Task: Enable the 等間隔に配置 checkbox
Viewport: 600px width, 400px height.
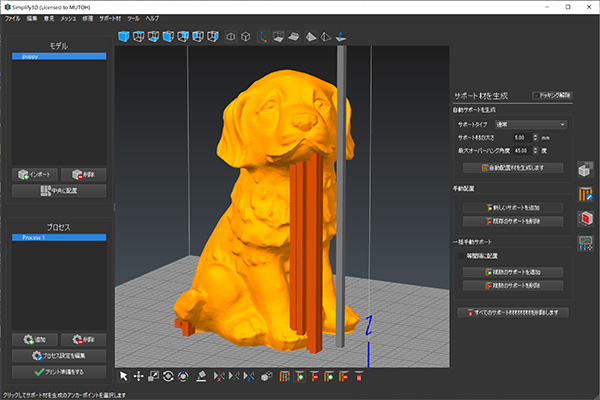Action: (462, 256)
